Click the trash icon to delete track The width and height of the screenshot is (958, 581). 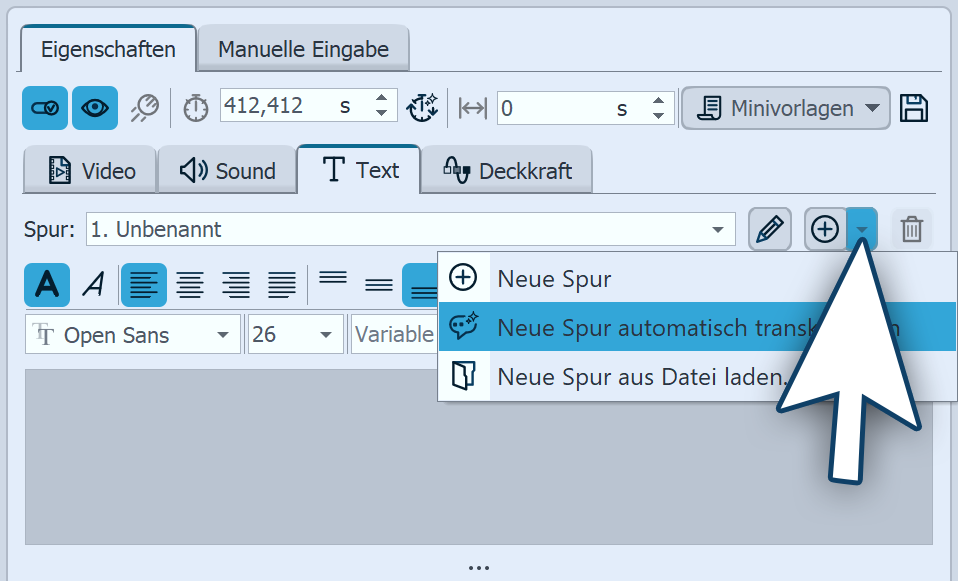click(x=911, y=229)
